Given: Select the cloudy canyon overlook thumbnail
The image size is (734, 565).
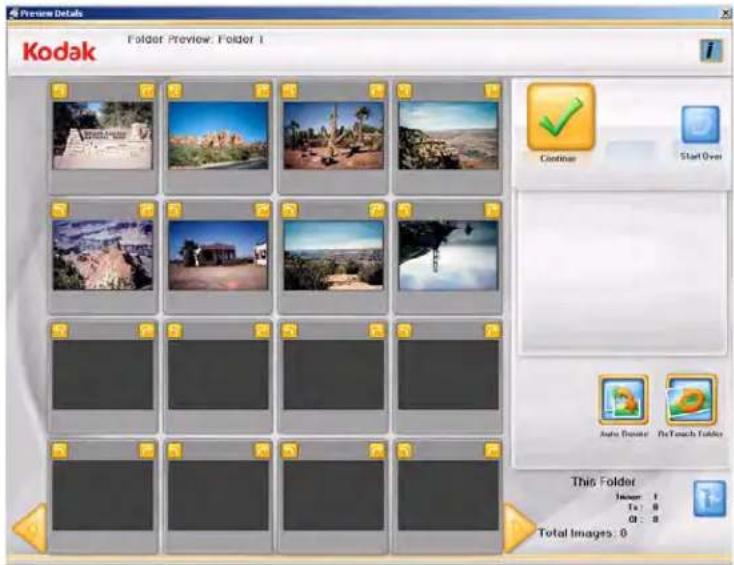Looking at the screenshot, I should (x=448, y=136).
